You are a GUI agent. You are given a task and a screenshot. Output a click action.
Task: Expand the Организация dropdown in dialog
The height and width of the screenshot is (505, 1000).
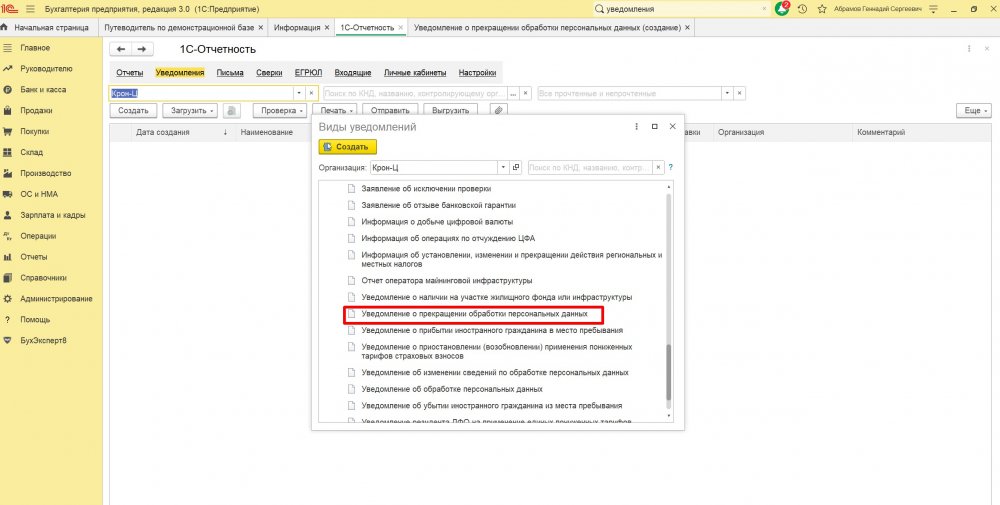coord(504,168)
